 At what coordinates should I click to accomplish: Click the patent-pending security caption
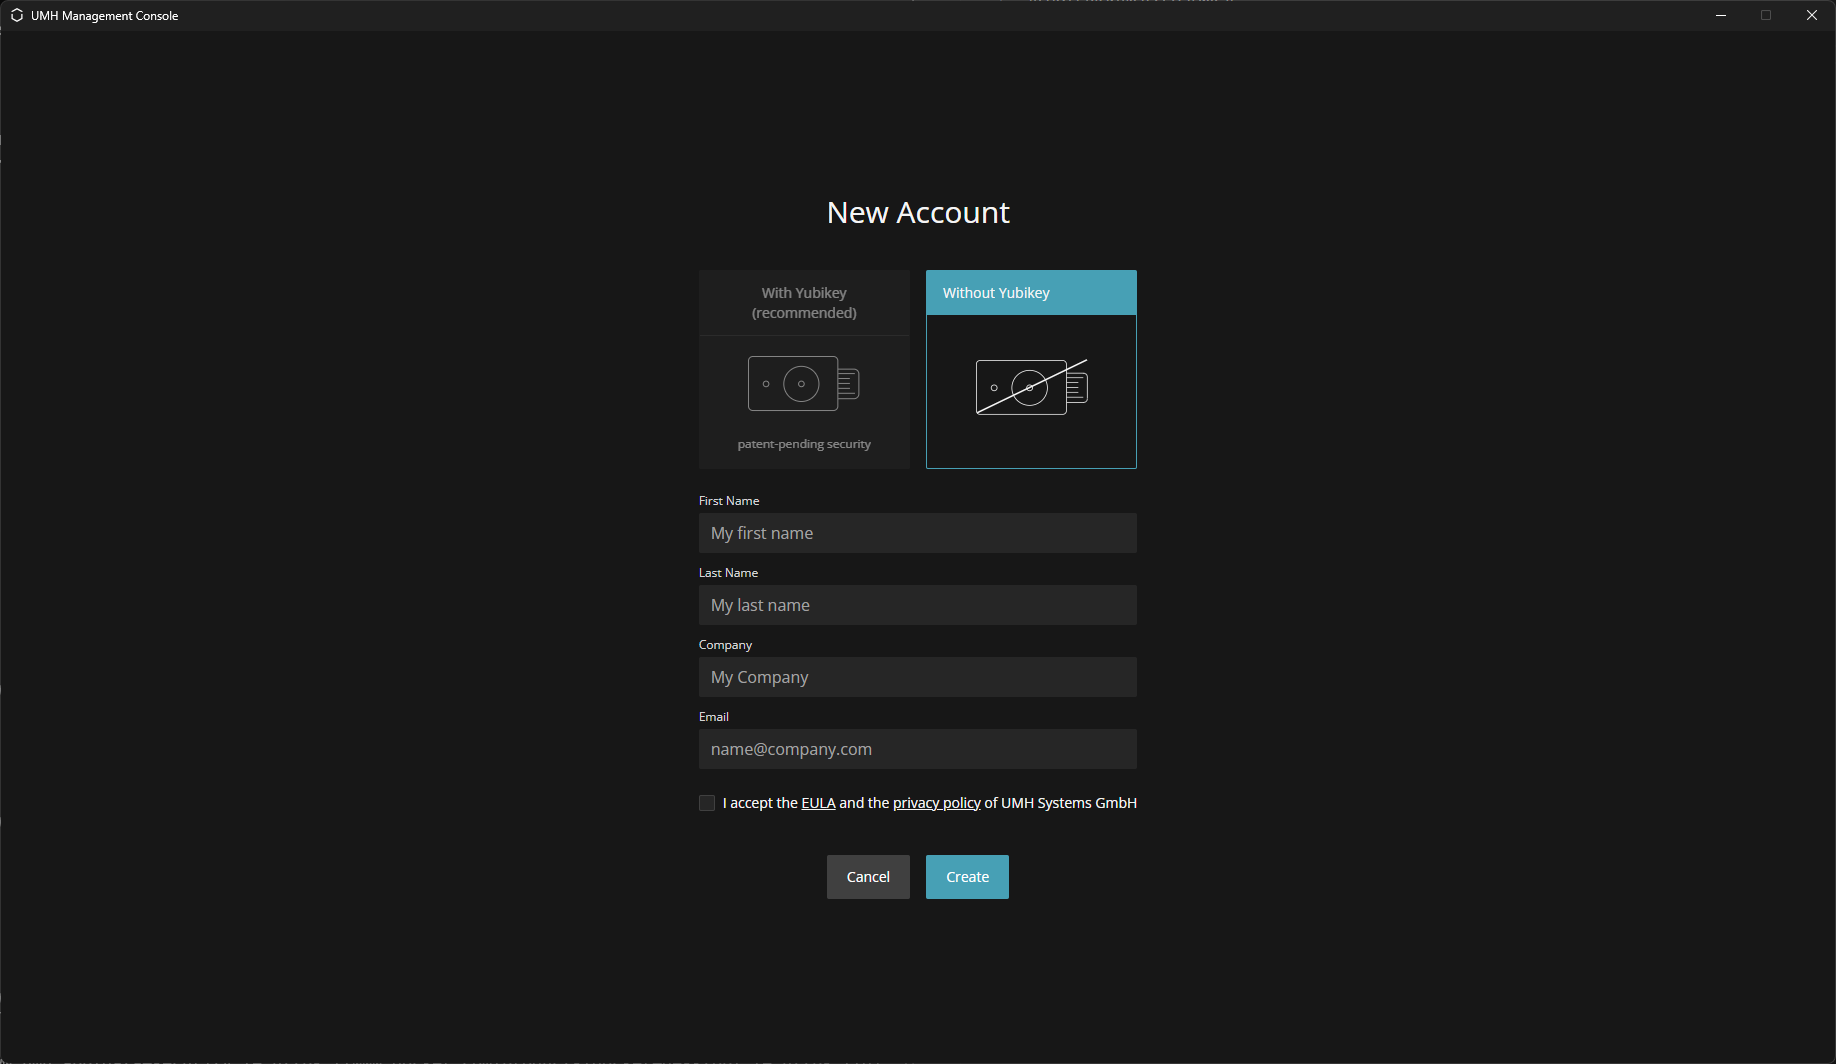[804, 444]
